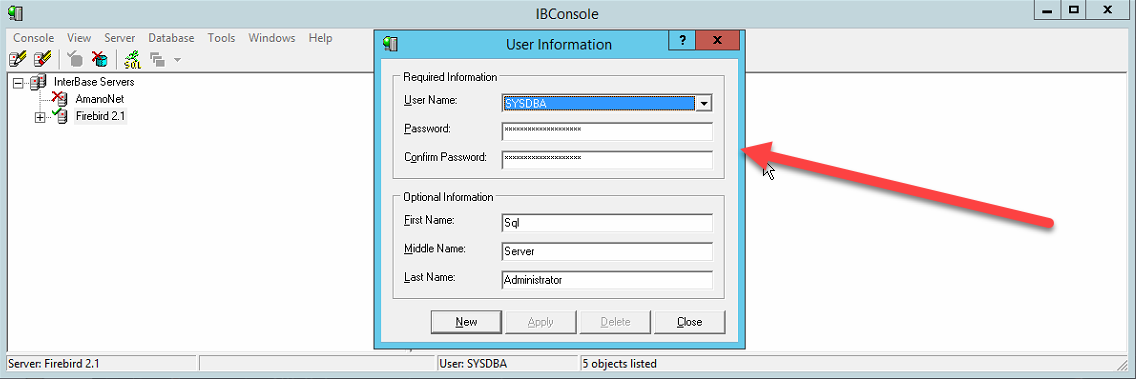Click into the Password field
The image size is (1136, 379).
point(607,131)
